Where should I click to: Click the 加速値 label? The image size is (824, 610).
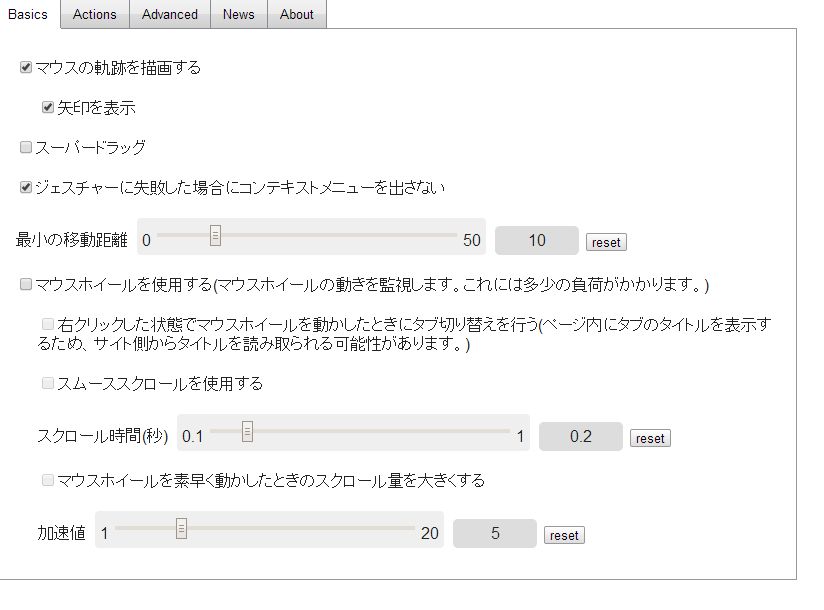tap(61, 533)
